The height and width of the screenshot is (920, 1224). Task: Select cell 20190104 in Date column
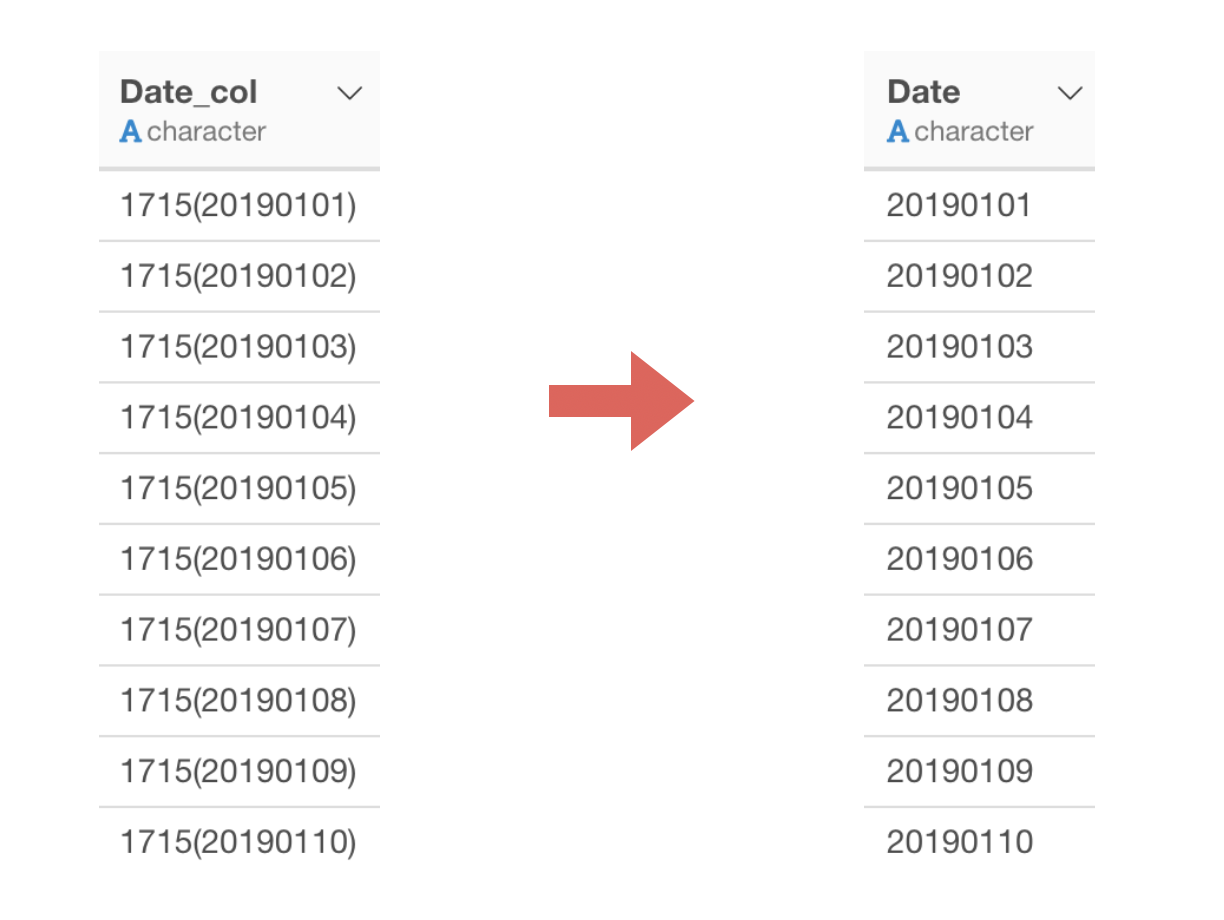(x=979, y=418)
